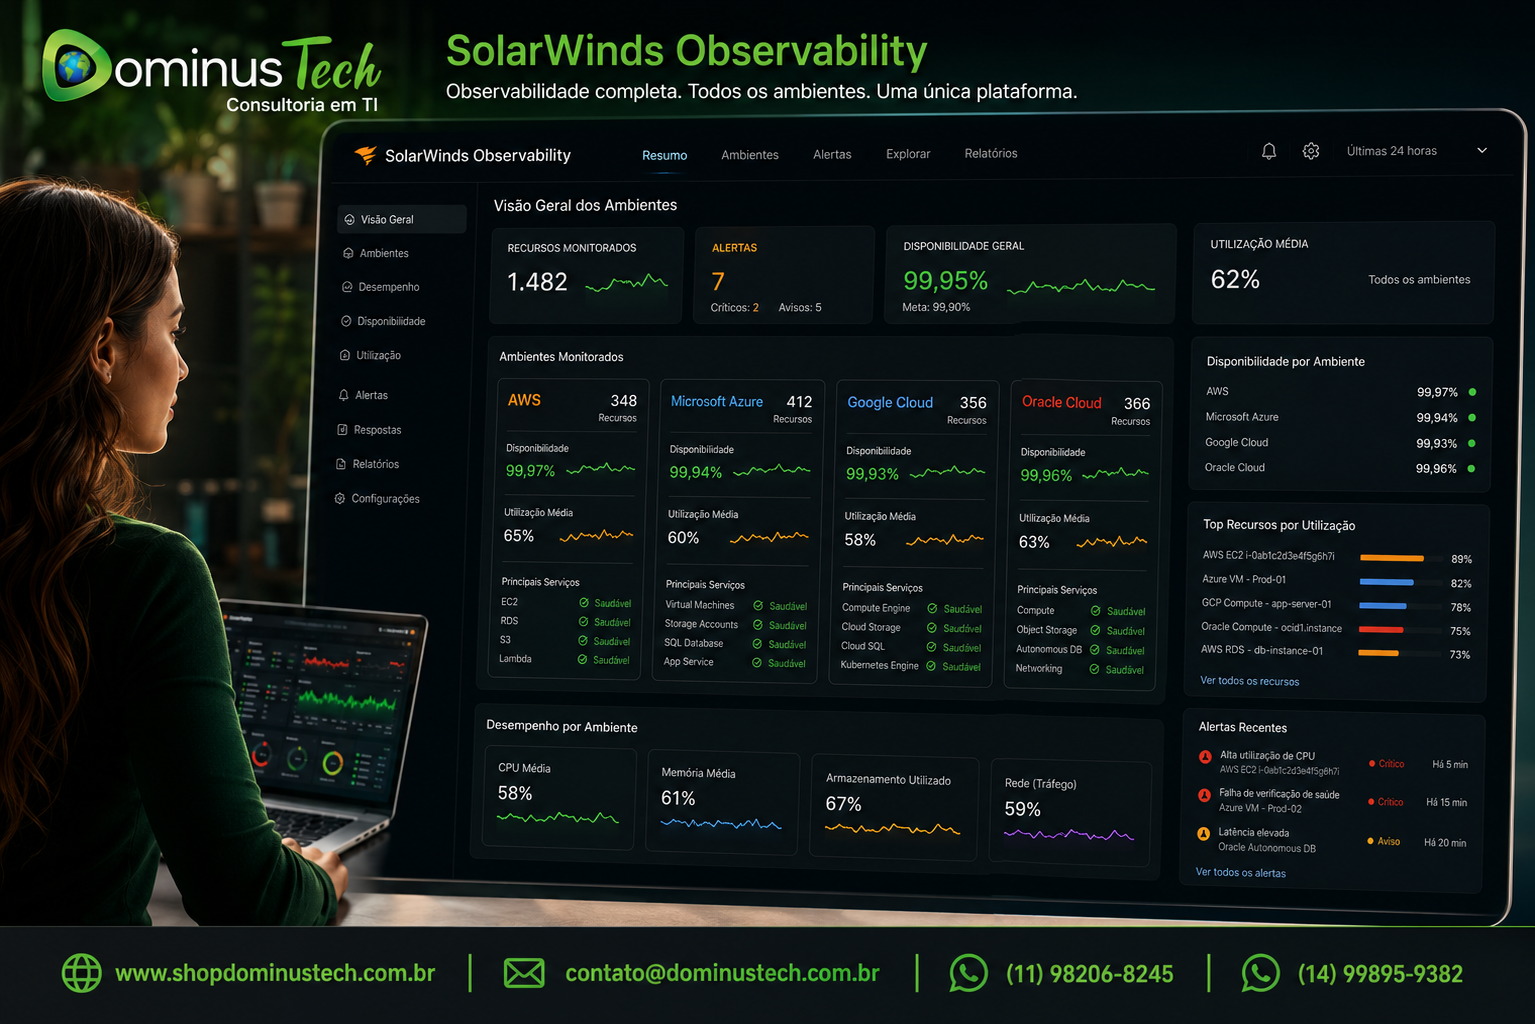Click the Latência elevada warning icon
The width and height of the screenshot is (1535, 1024).
[x=1203, y=833]
